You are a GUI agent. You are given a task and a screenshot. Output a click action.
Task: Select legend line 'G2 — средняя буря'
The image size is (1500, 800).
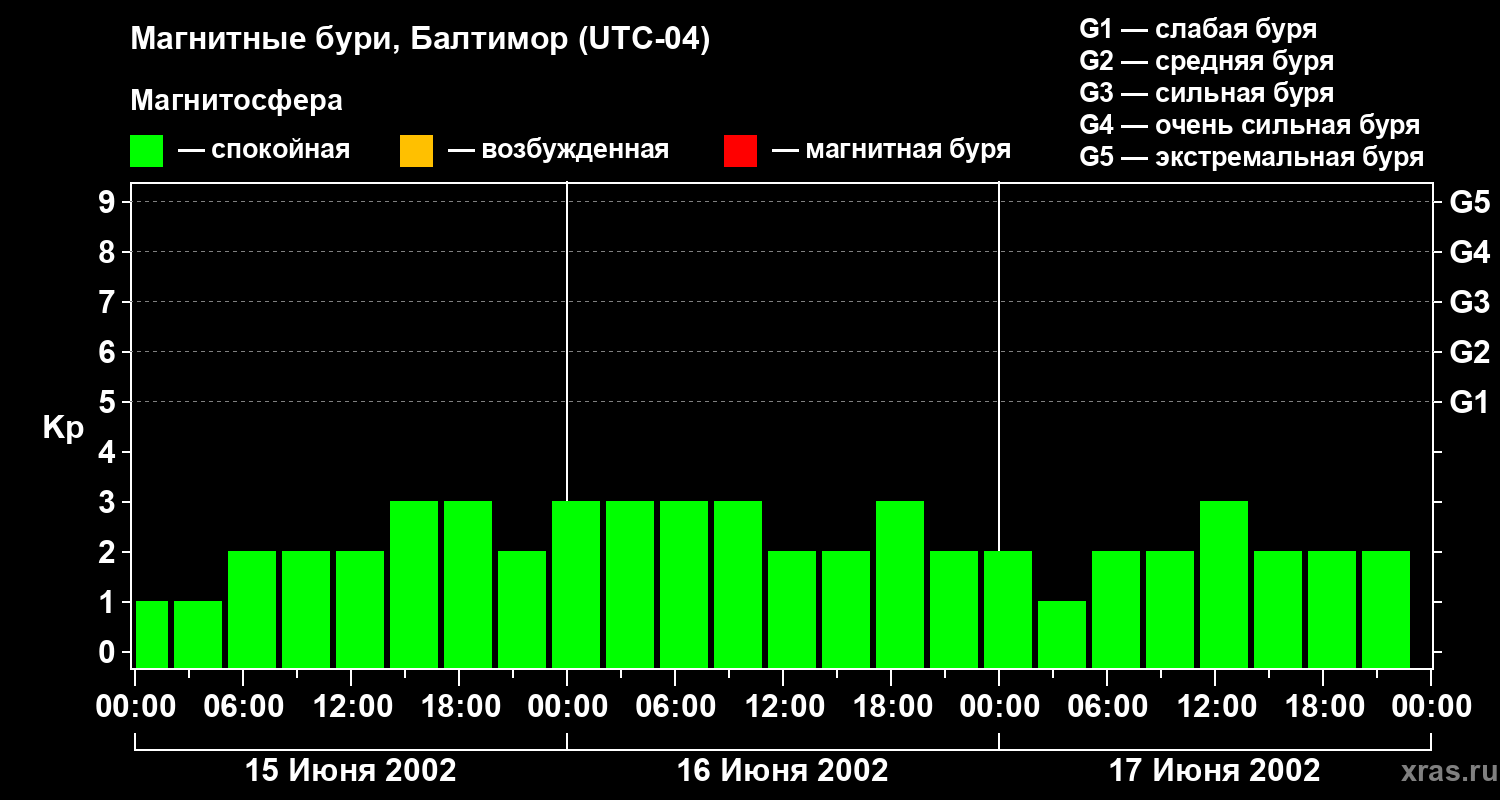click(1207, 61)
